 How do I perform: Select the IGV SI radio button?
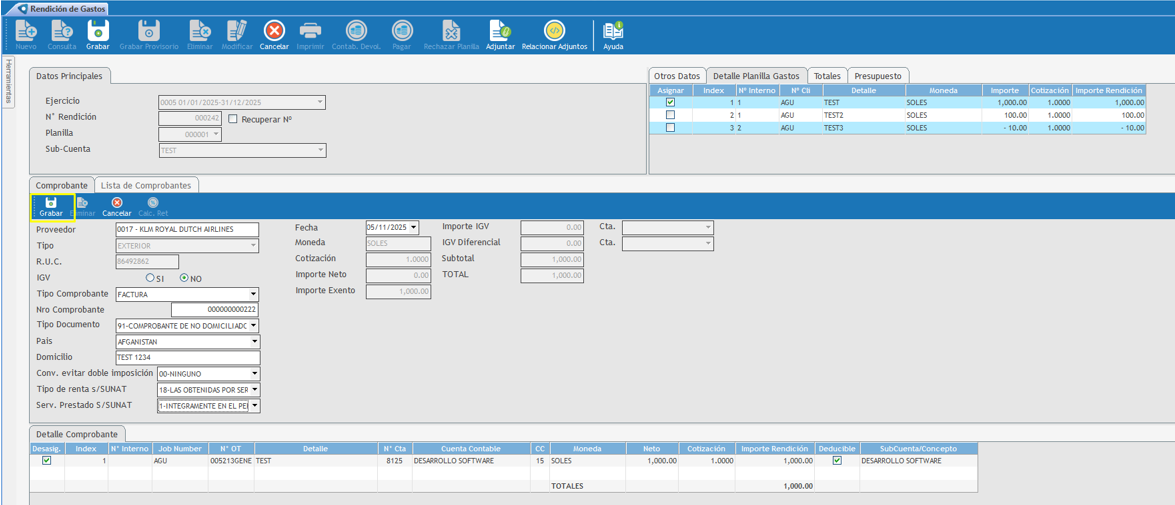[150, 278]
